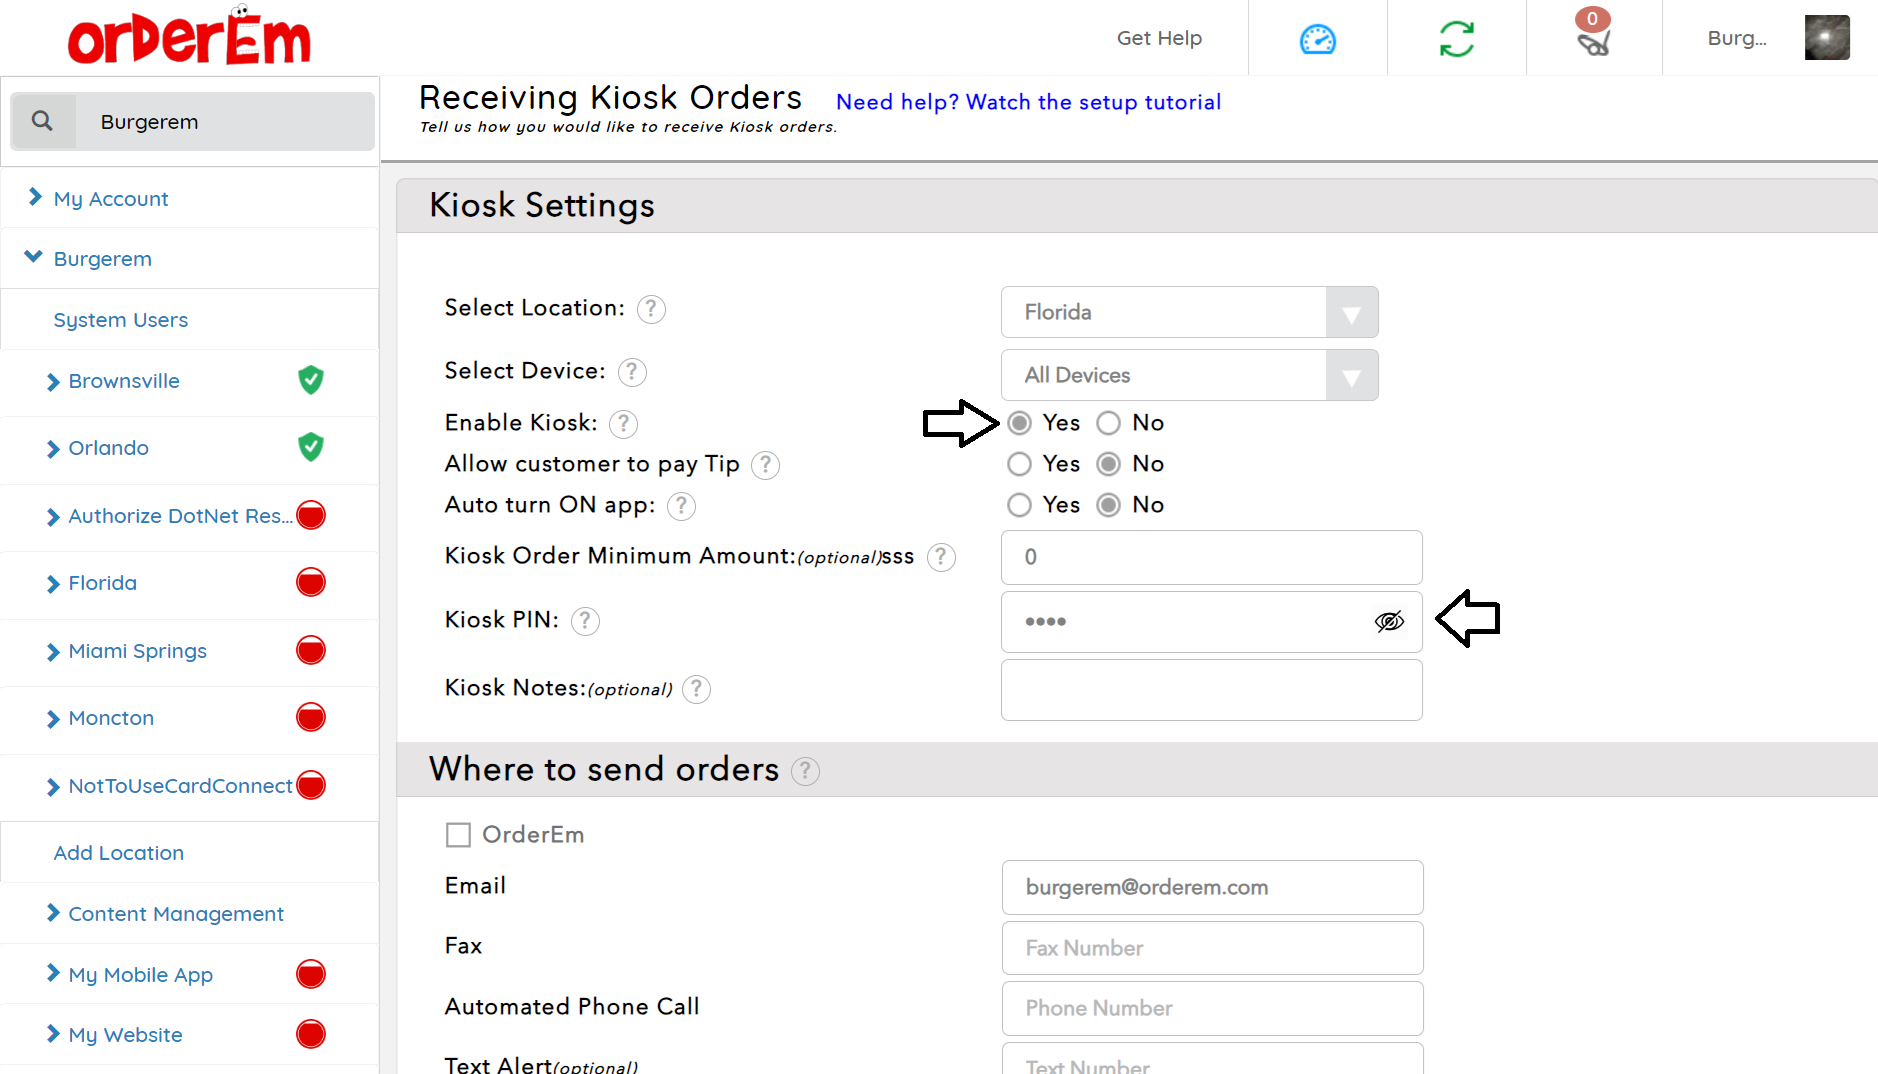The image size is (1878, 1074).
Task: Open the Select Location dropdown showing Florida
Action: [x=1189, y=312]
